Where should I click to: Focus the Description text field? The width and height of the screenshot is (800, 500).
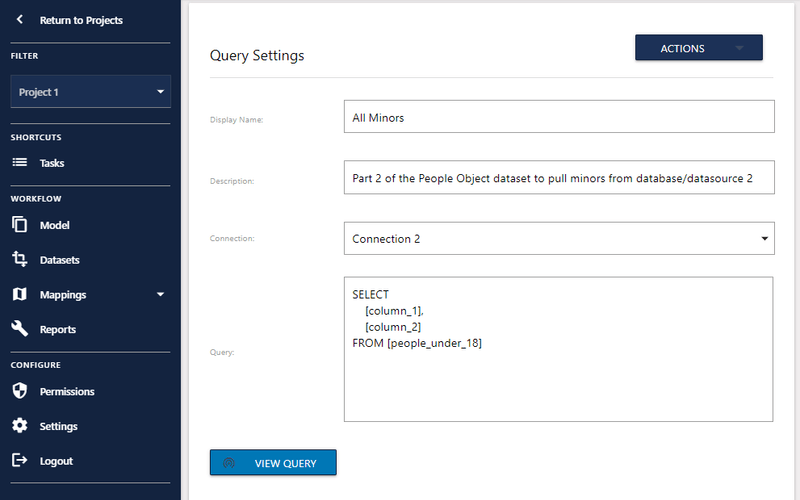(558, 178)
